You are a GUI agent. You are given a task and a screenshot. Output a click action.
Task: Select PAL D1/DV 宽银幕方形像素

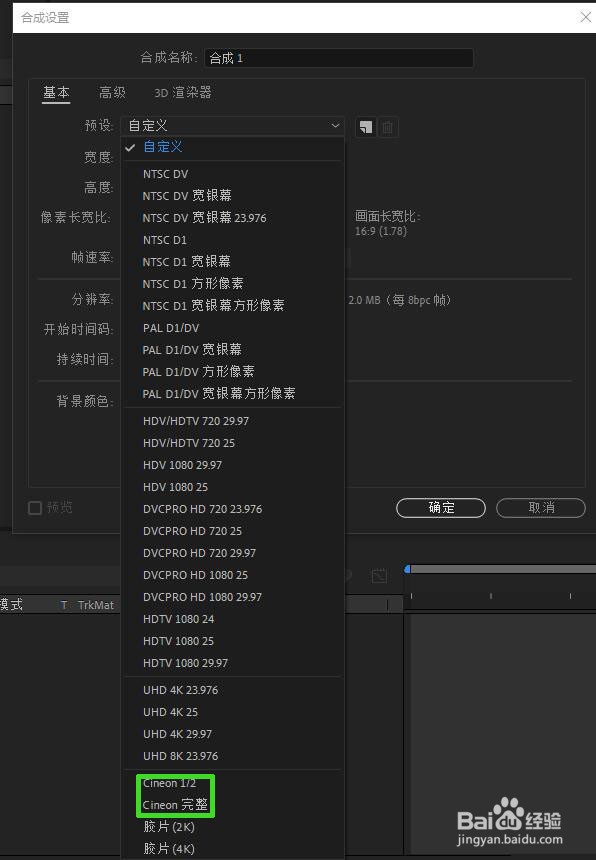coord(233,394)
